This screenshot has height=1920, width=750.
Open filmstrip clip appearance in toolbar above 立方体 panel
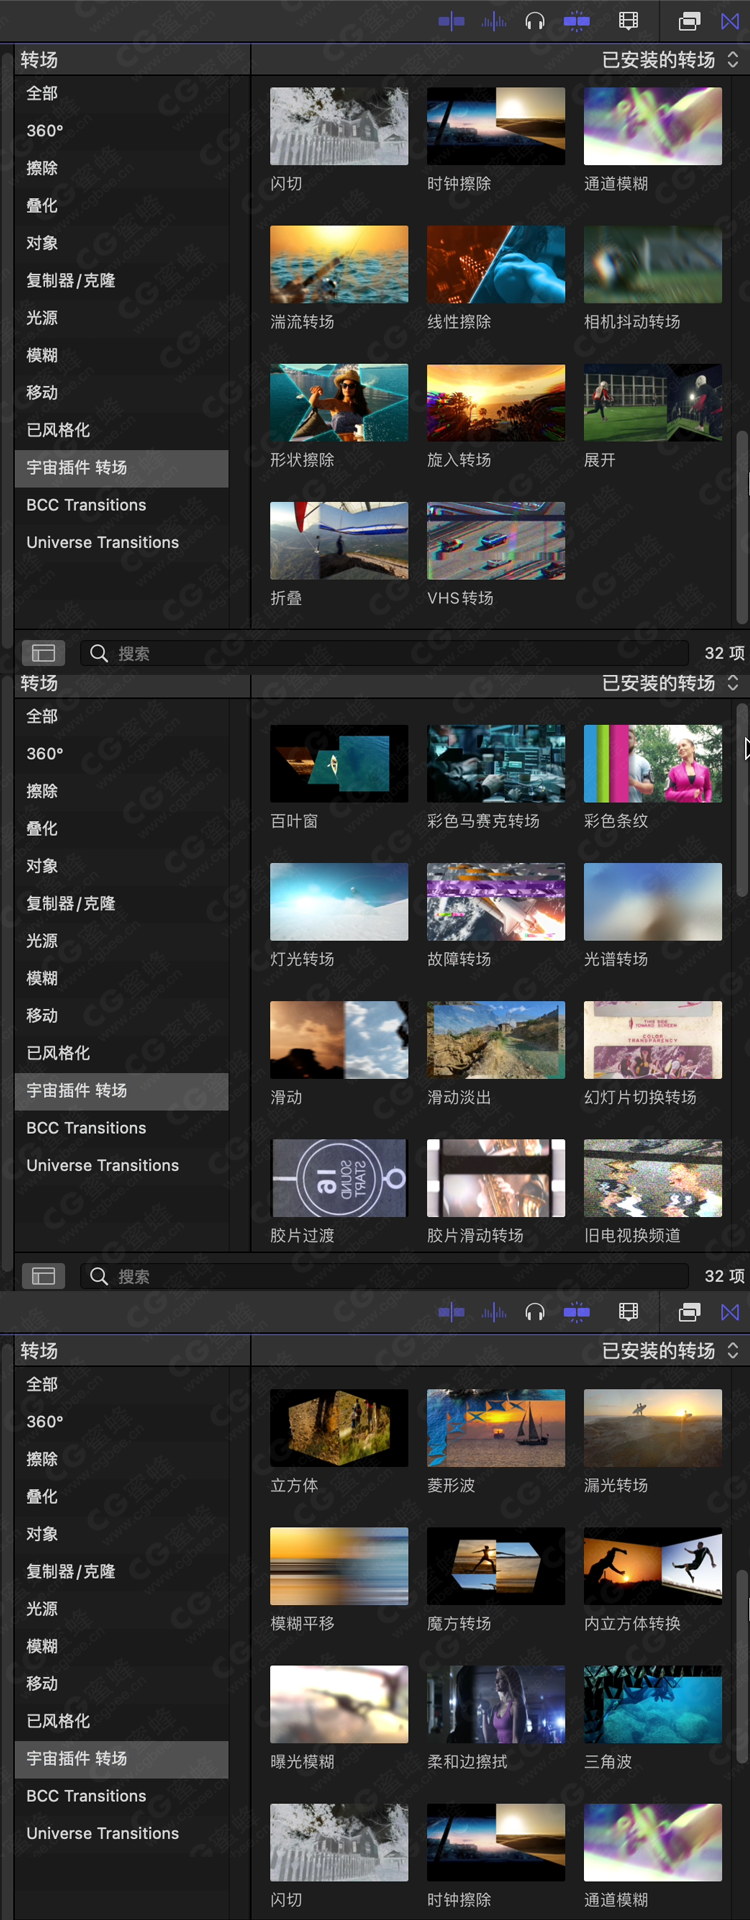(628, 1312)
